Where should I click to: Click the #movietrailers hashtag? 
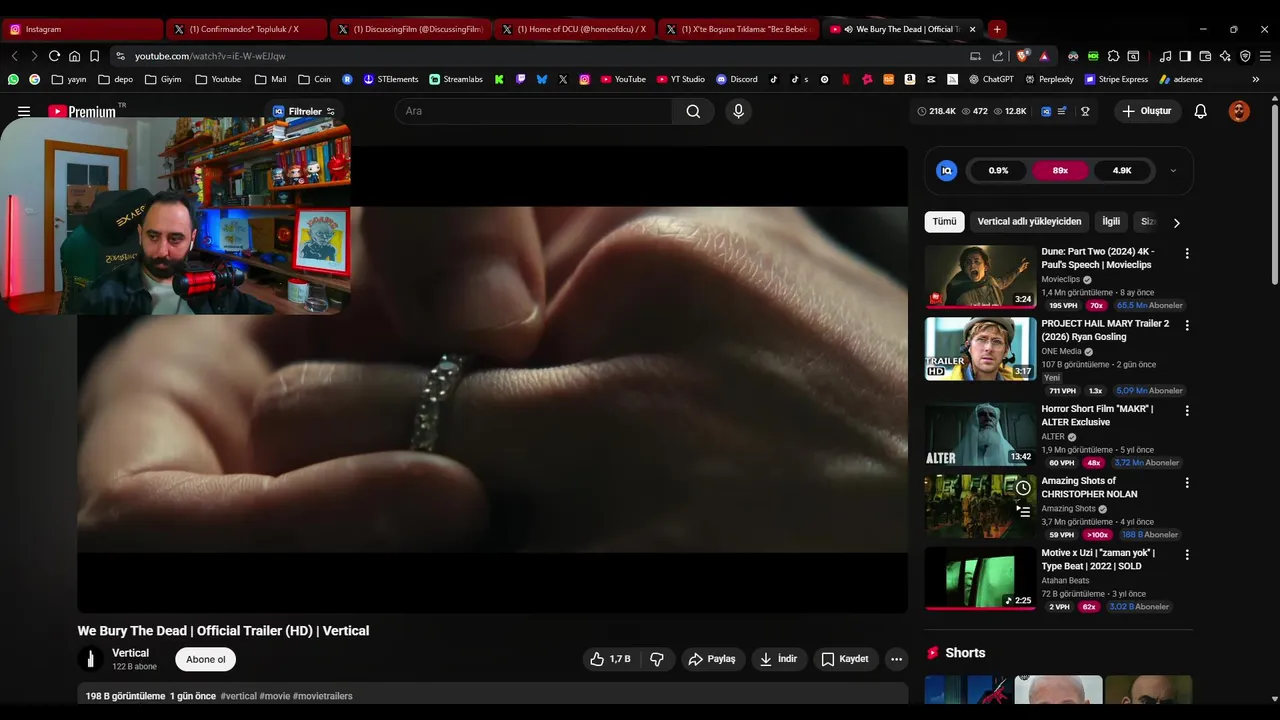[x=322, y=696]
